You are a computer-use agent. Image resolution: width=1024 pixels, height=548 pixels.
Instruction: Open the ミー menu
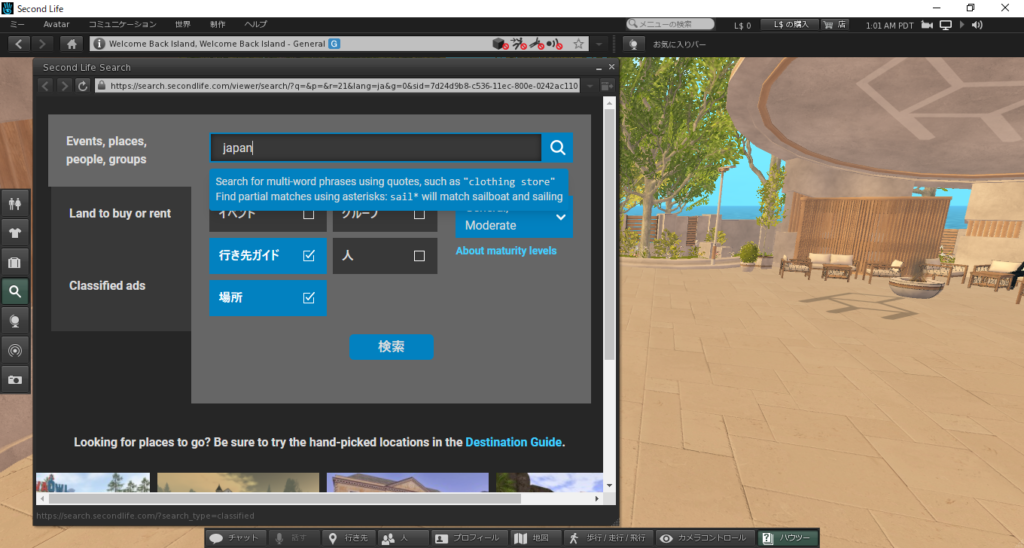[17, 24]
